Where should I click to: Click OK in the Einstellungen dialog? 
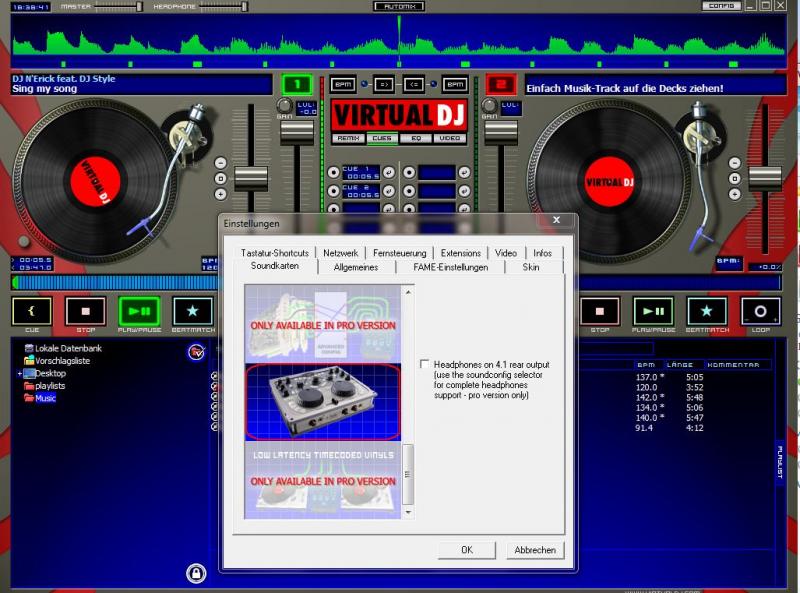pos(466,550)
